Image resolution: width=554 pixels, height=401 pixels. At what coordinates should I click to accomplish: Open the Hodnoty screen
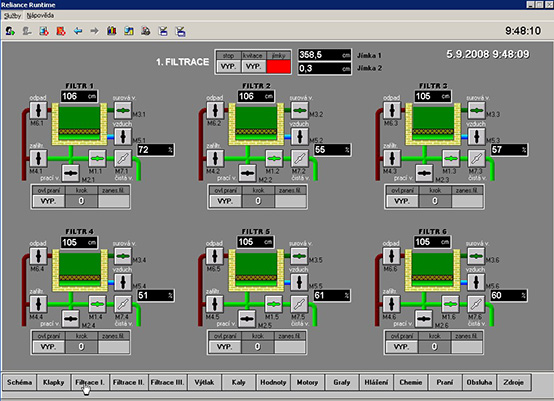click(273, 382)
